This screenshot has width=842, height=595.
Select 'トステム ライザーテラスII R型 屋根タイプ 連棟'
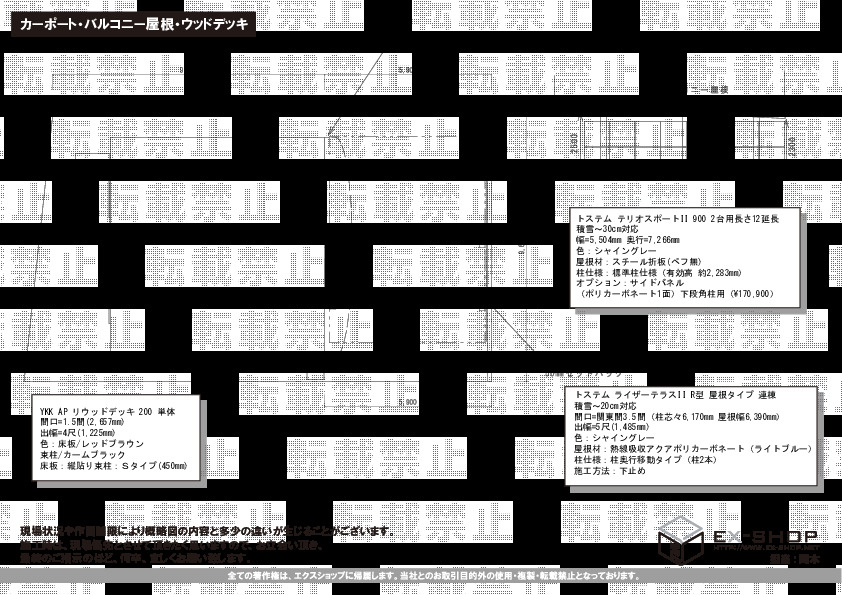(x=675, y=395)
